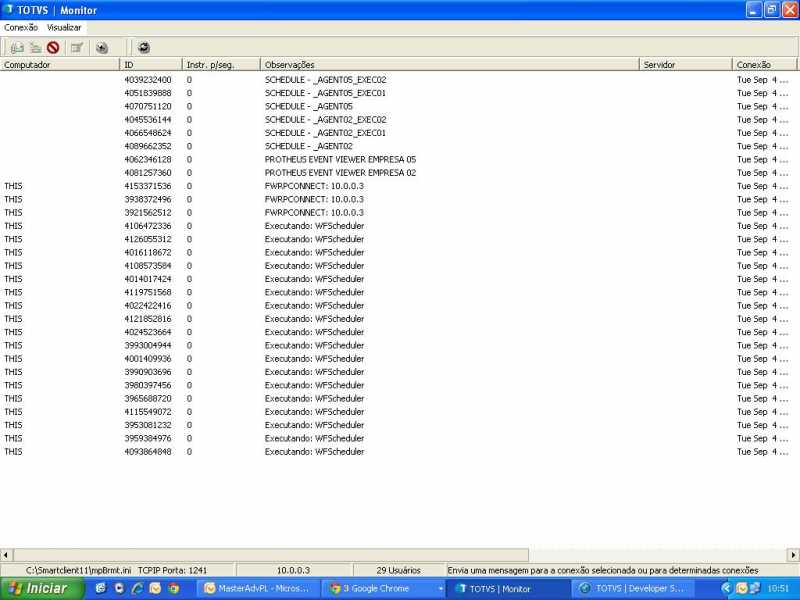Click Executando: WFScheduler in row ID 3990903696

tap(314, 372)
